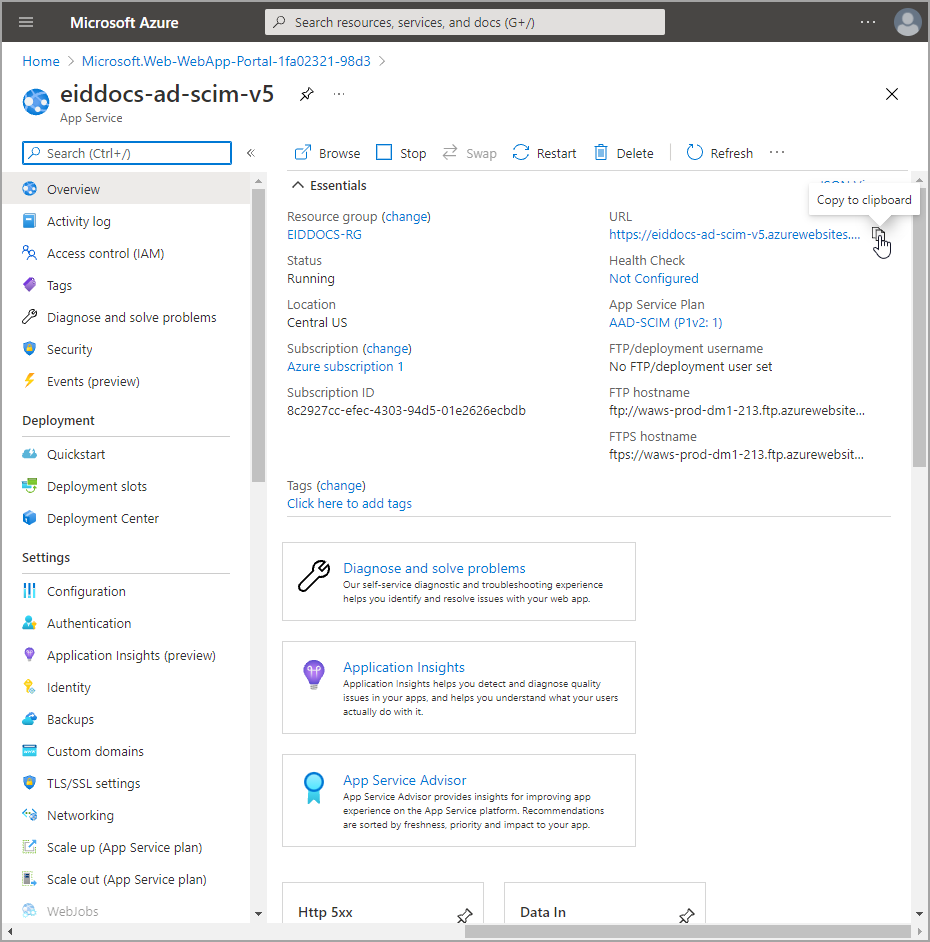This screenshot has height=942, width=930.
Task: Click Browse to open the web app
Action: pyautogui.click(x=327, y=153)
